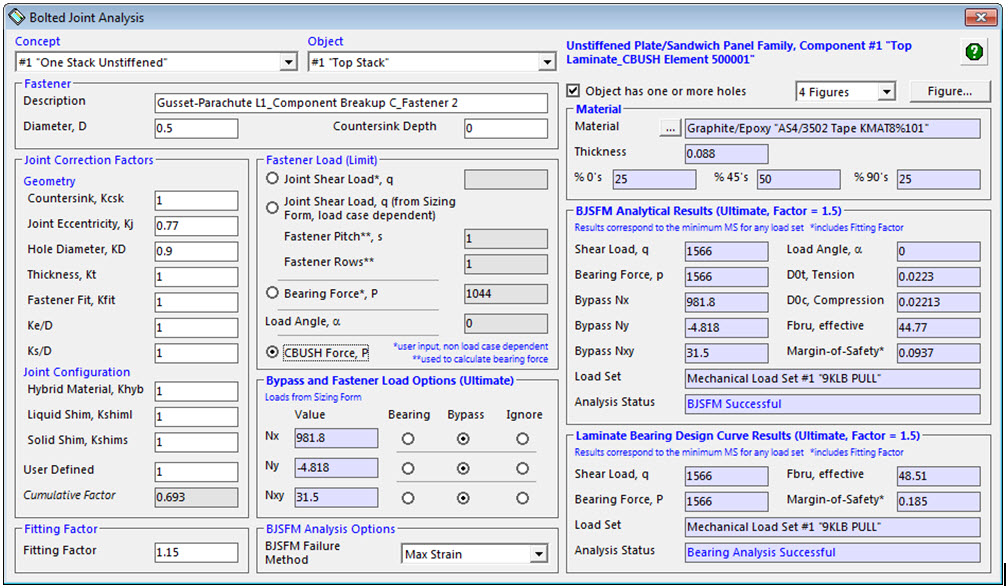Click the BJSFM Fbru, effective value
The height and width of the screenshot is (588, 1008).
939,328
